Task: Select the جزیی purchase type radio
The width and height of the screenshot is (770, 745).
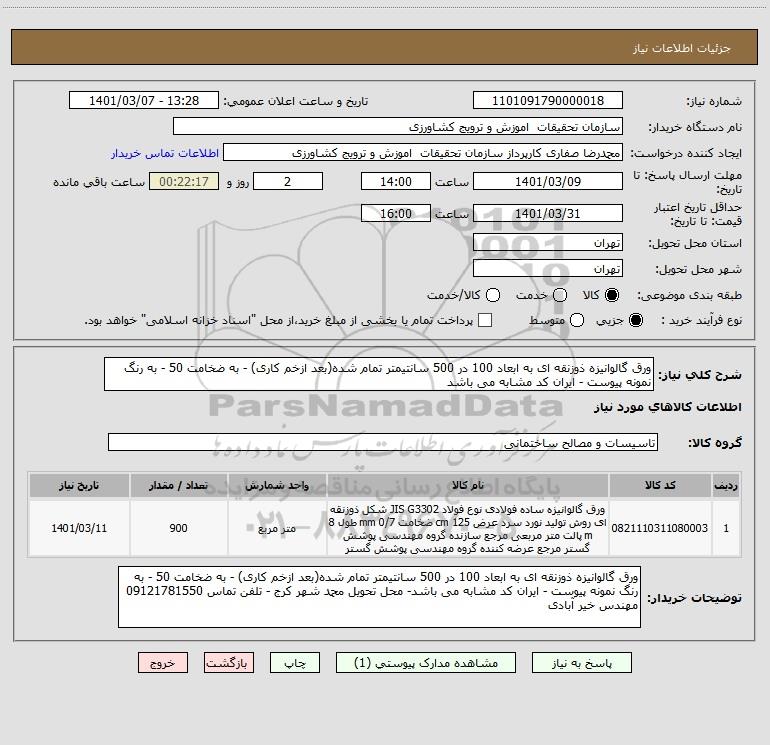Action: [x=636, y=320]
